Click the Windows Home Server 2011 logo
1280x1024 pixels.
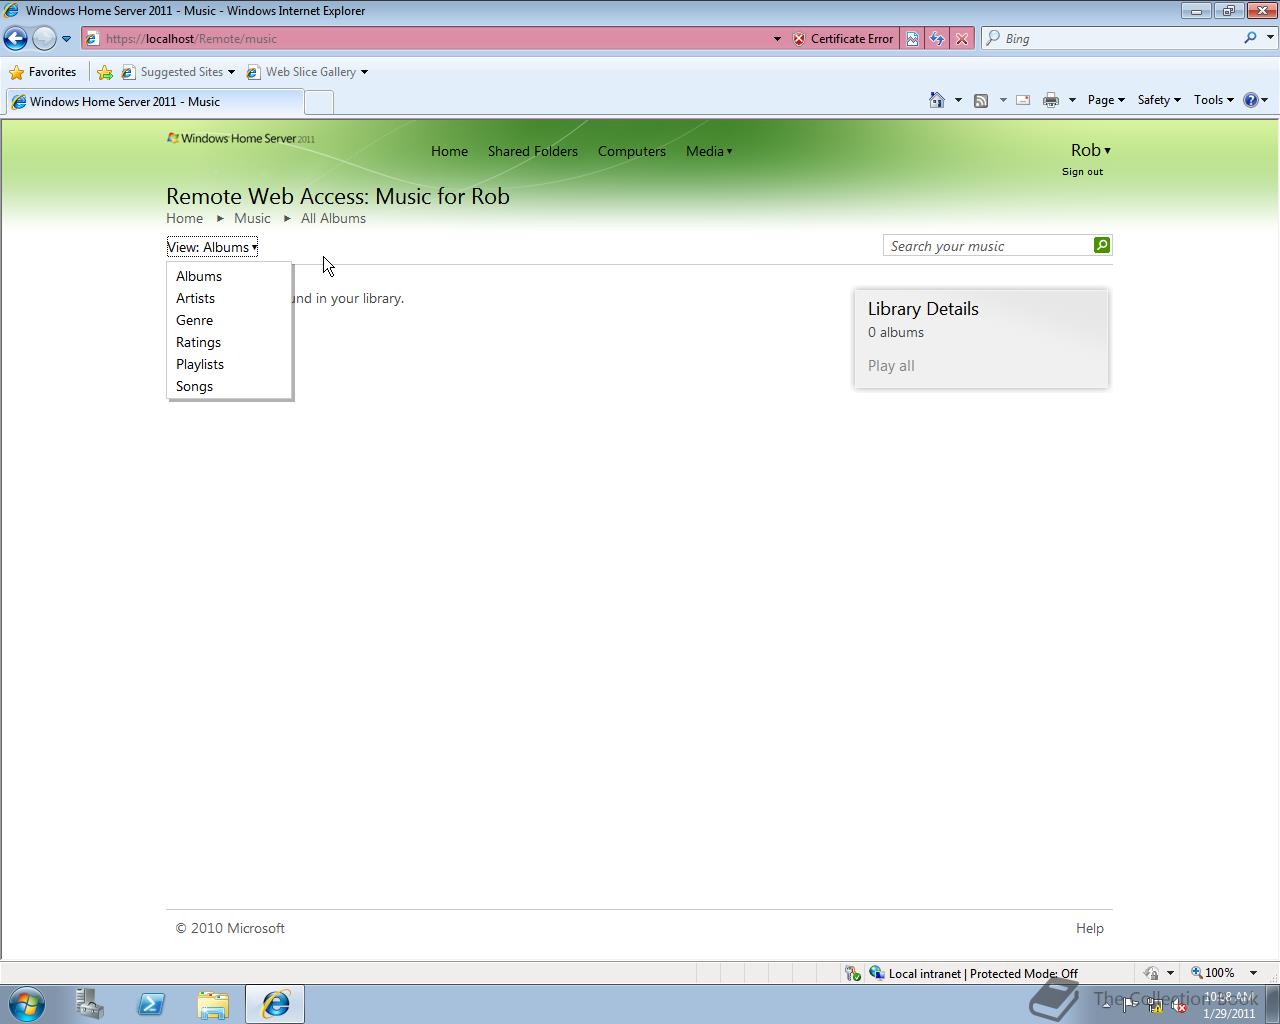(x=241, y=139)
